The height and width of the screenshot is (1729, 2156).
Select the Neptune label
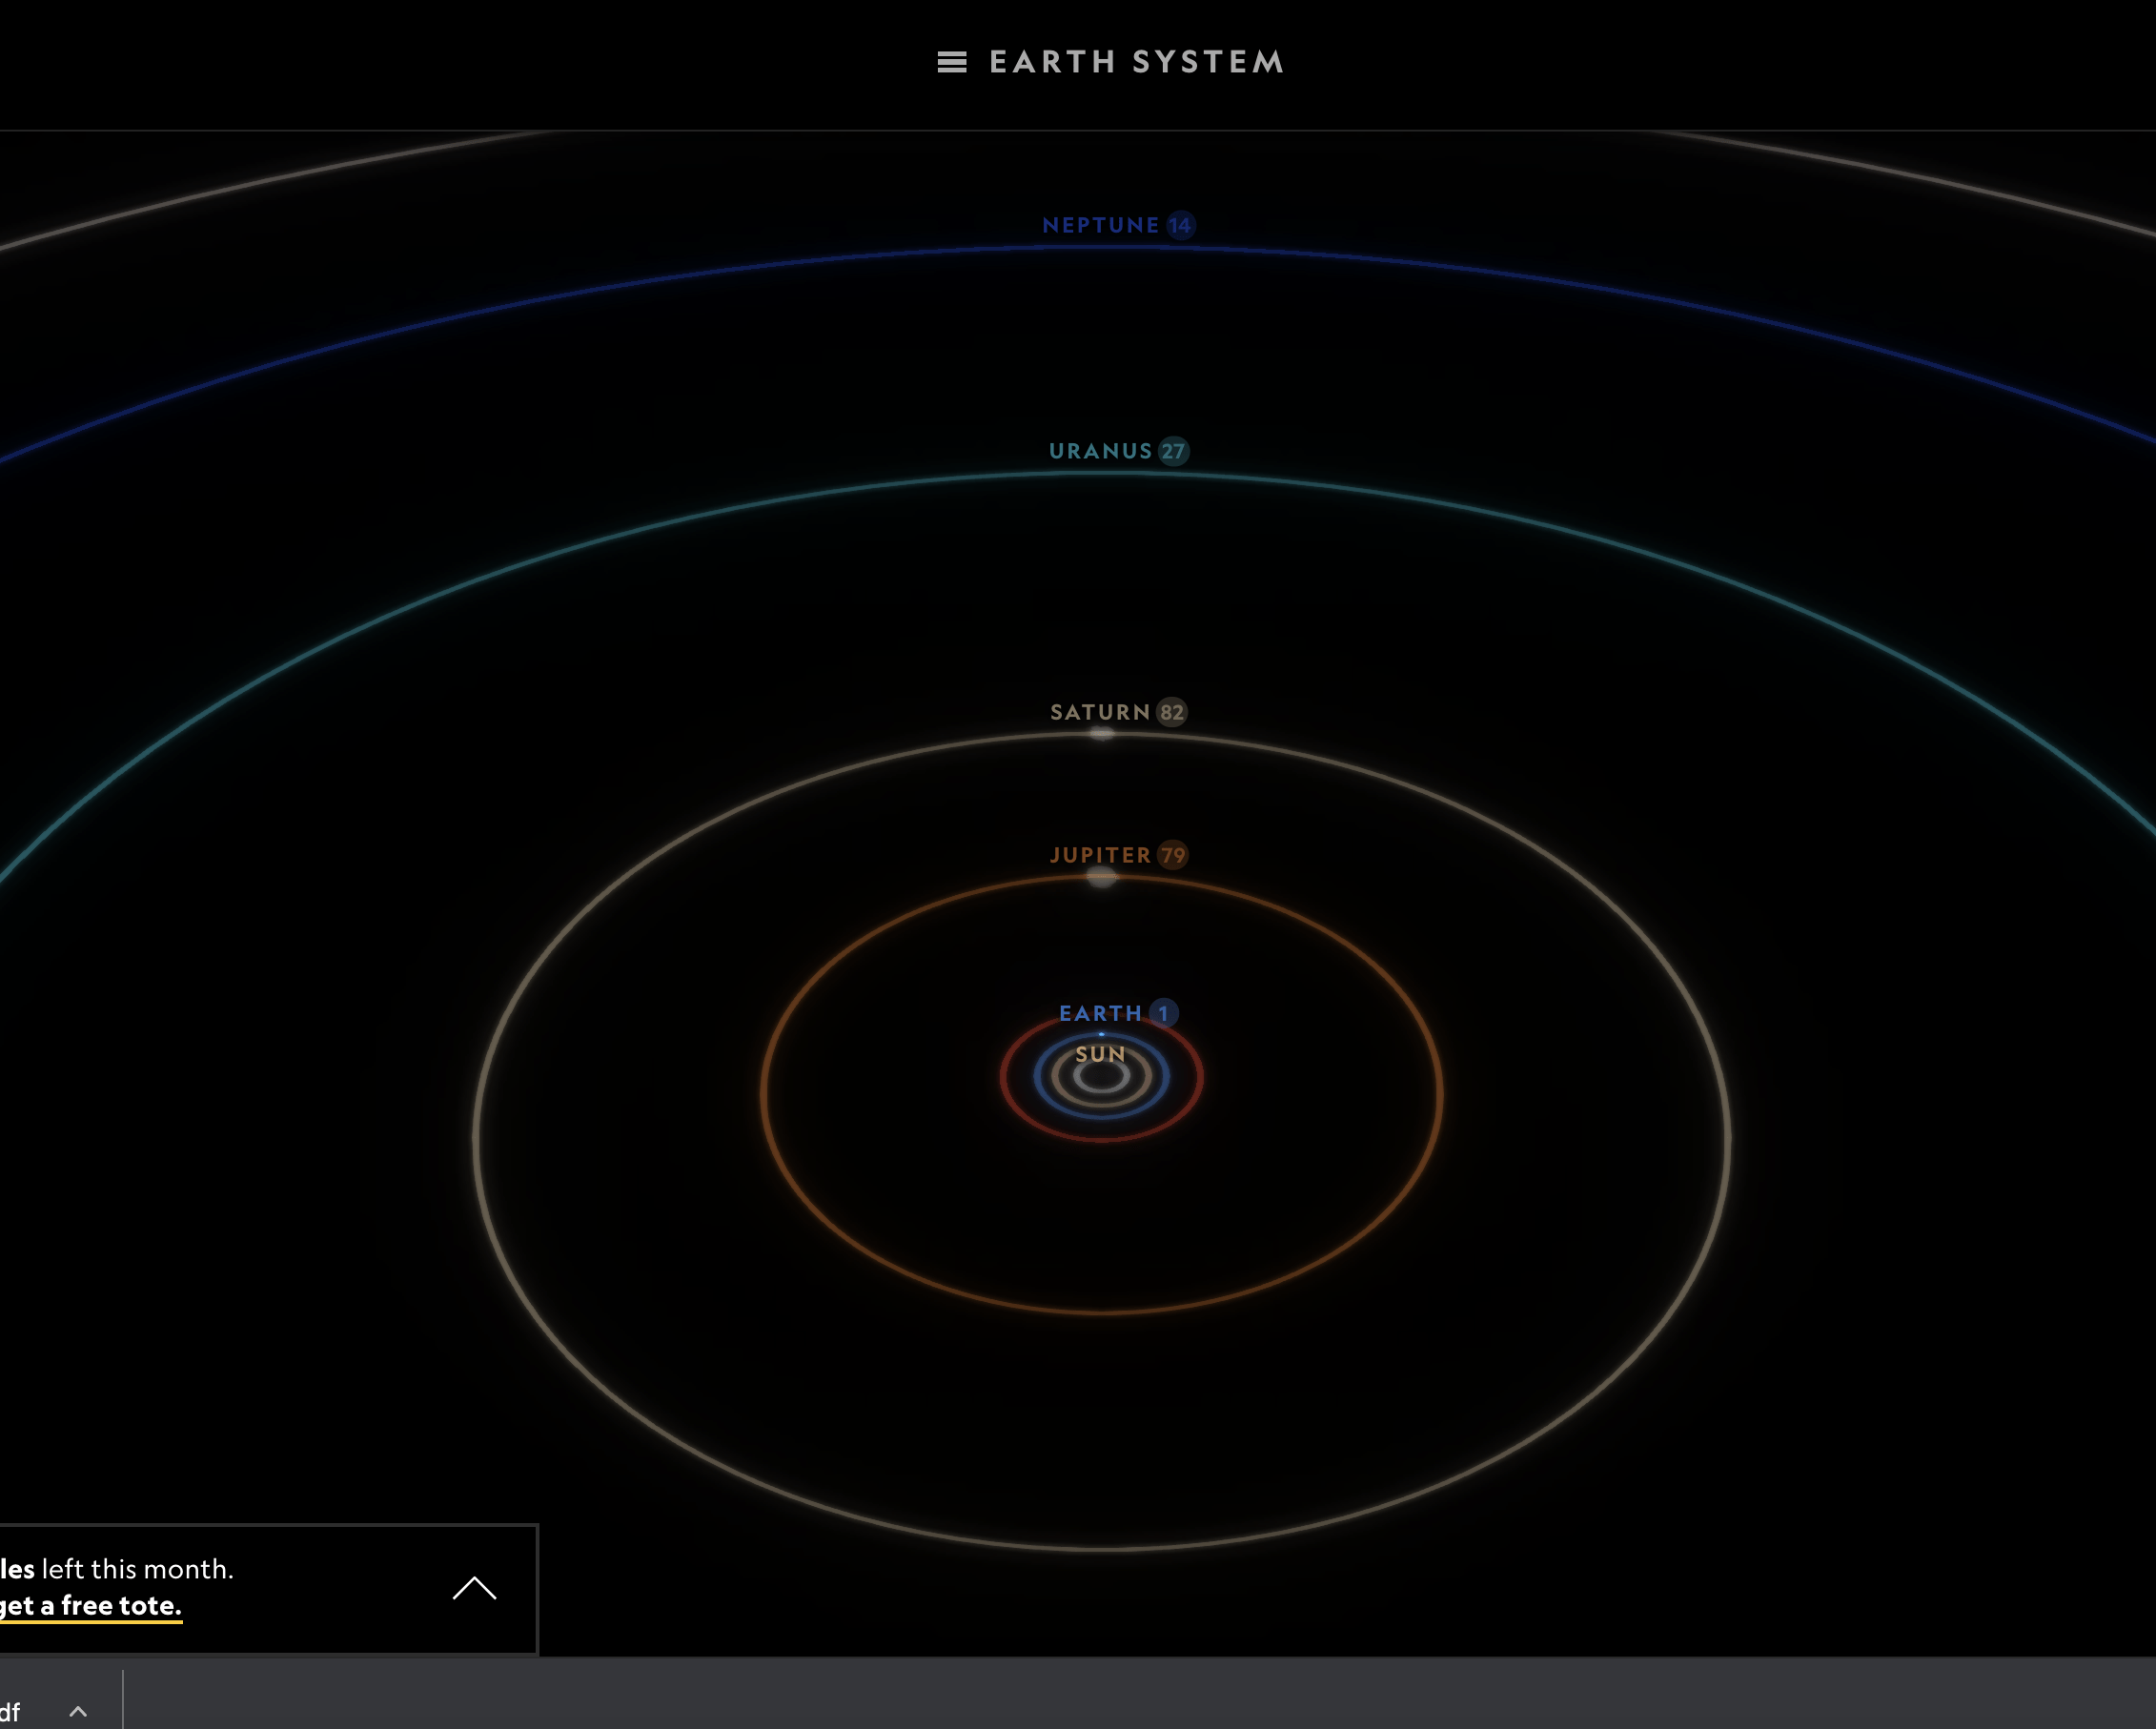coord(1100,225)
